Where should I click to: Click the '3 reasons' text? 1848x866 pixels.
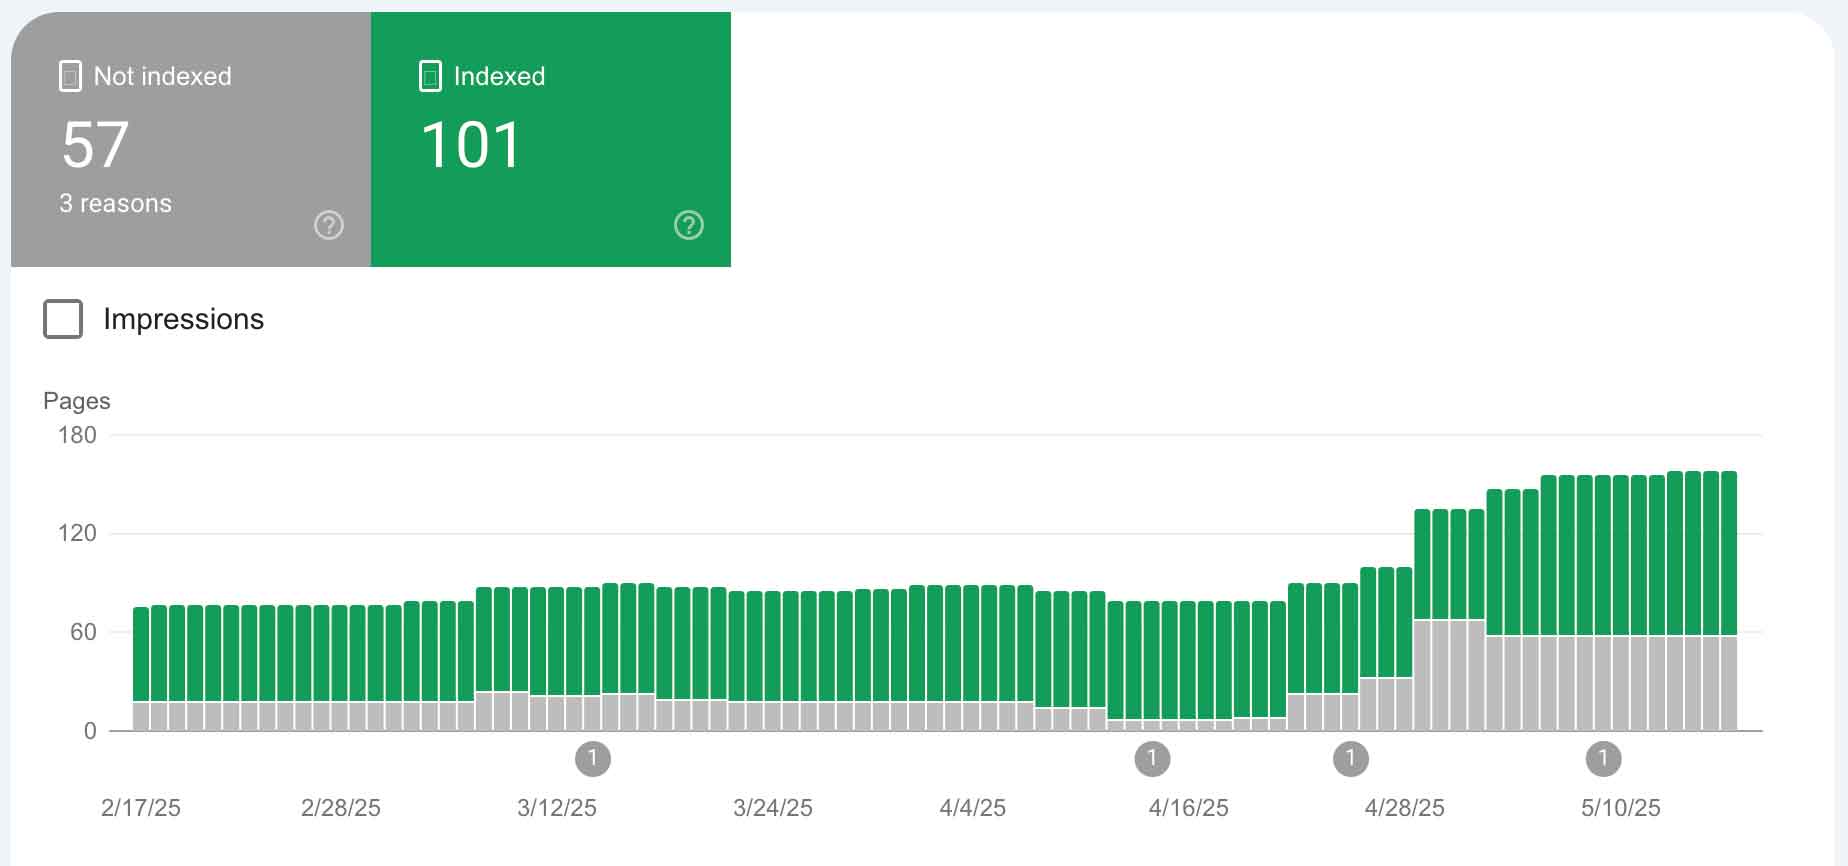coord(115,204)
